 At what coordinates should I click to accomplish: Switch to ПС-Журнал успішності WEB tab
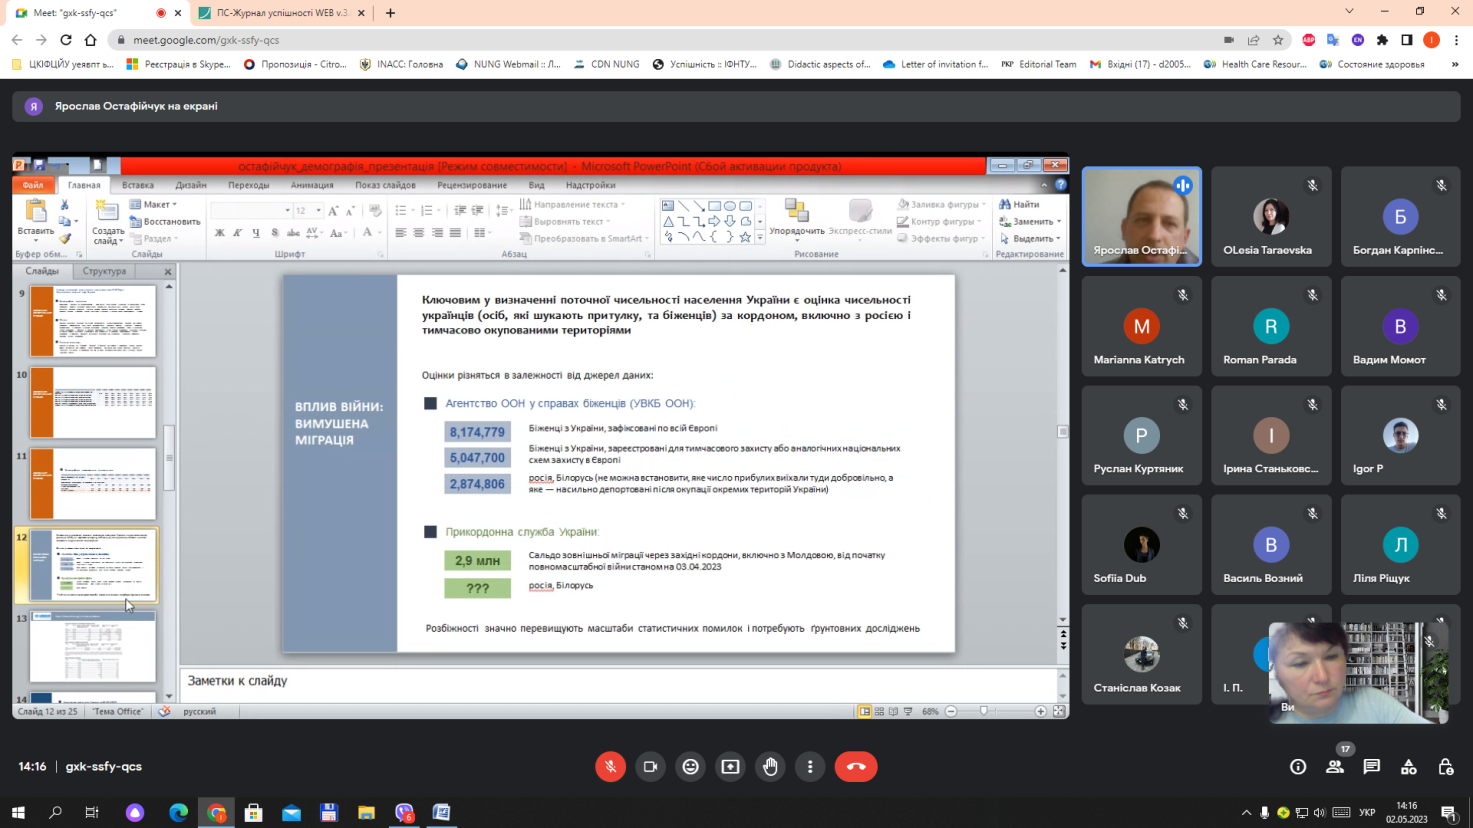pos(280,13)
